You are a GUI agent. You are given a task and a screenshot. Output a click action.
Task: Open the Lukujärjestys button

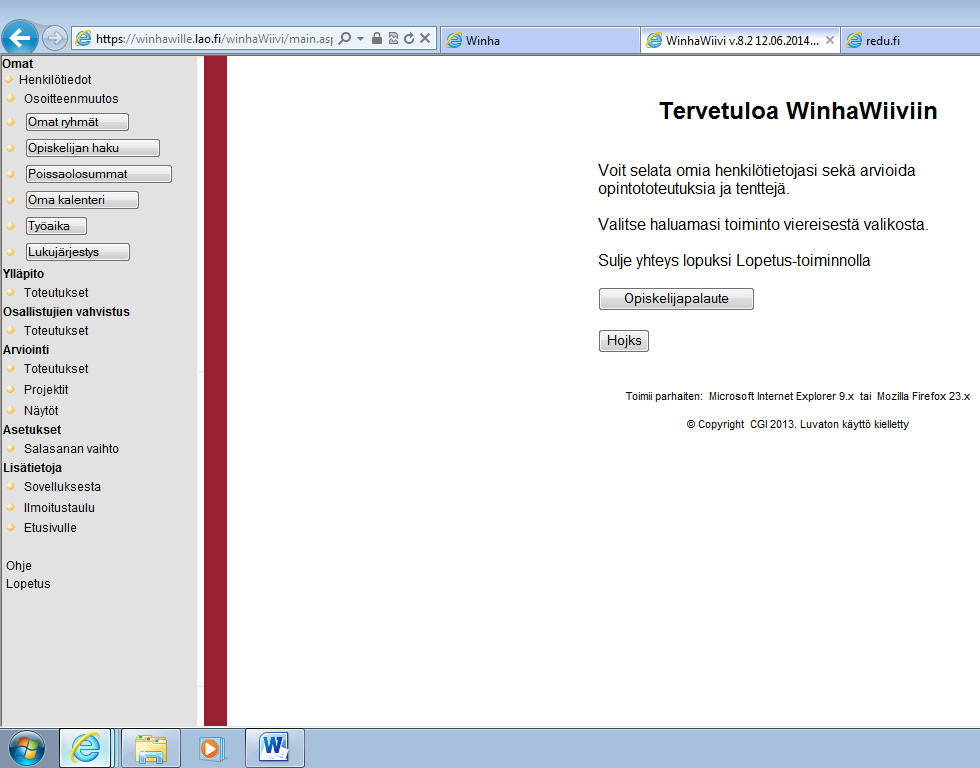tap(78, 252)
